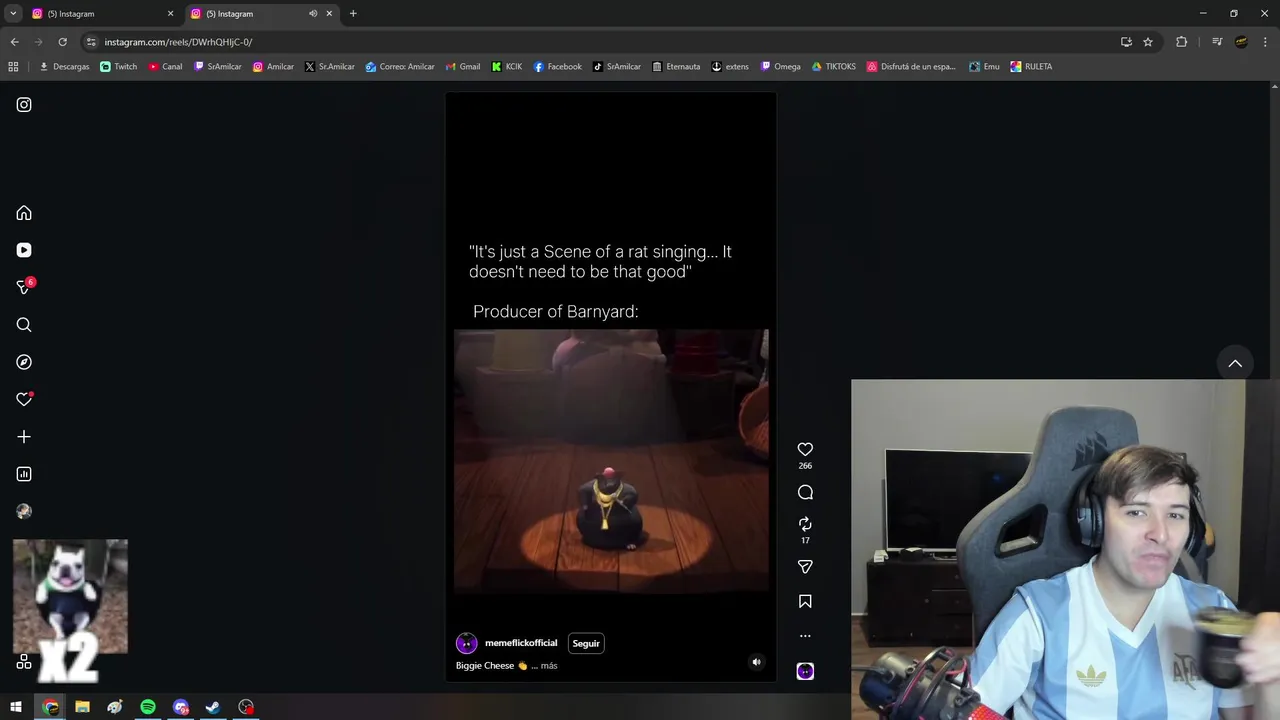Open a new browser tab

[x=353, y=14]
